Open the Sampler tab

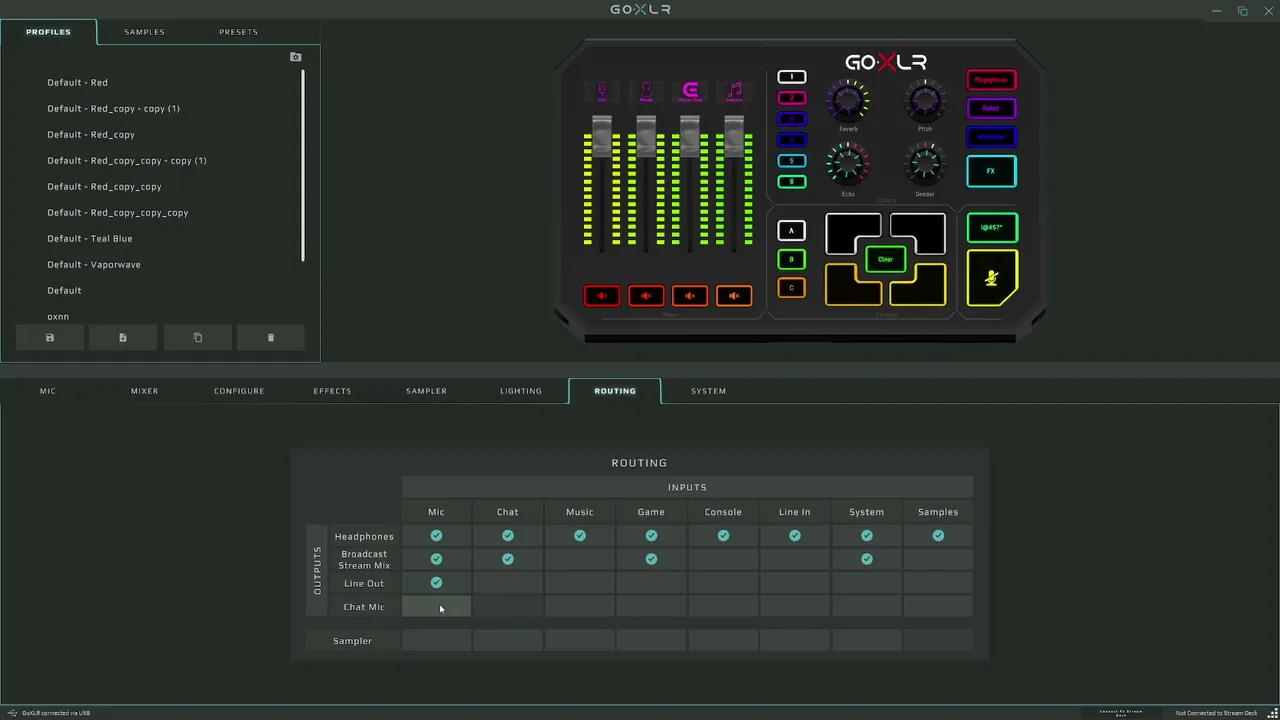click(x=427, y=391)
